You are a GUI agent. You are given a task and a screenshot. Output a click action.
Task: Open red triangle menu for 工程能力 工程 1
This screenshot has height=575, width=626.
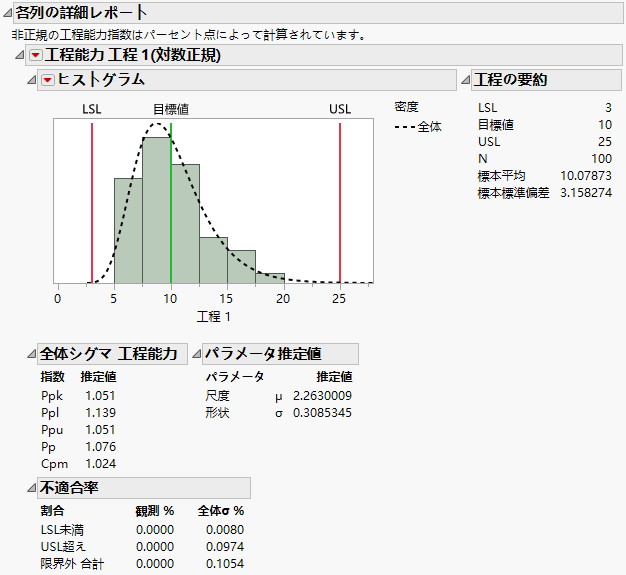point(36,55)
